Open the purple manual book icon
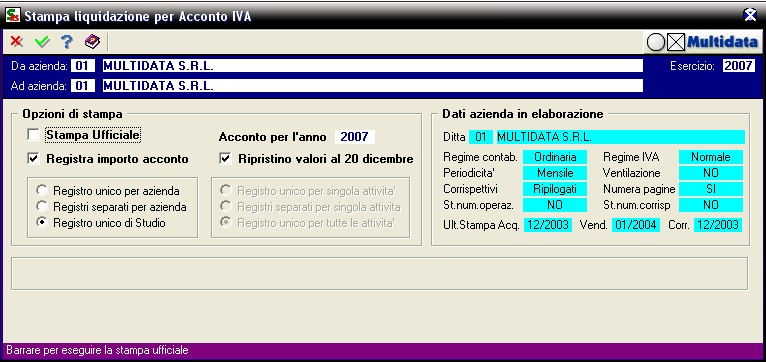The image size is (766, 362). coord(92,42)
